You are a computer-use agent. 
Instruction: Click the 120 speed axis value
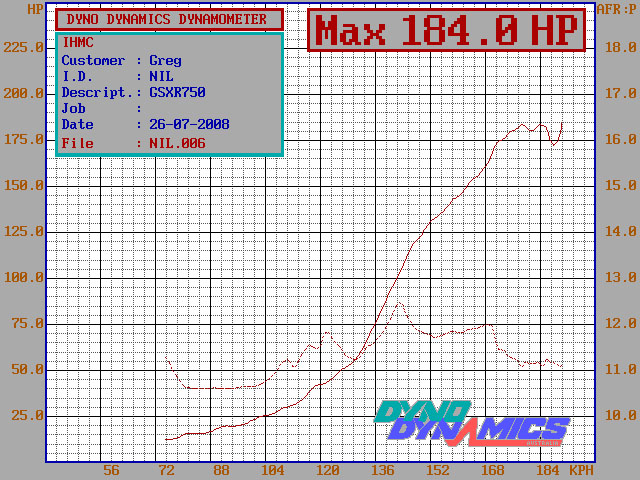tap(328, 470)
